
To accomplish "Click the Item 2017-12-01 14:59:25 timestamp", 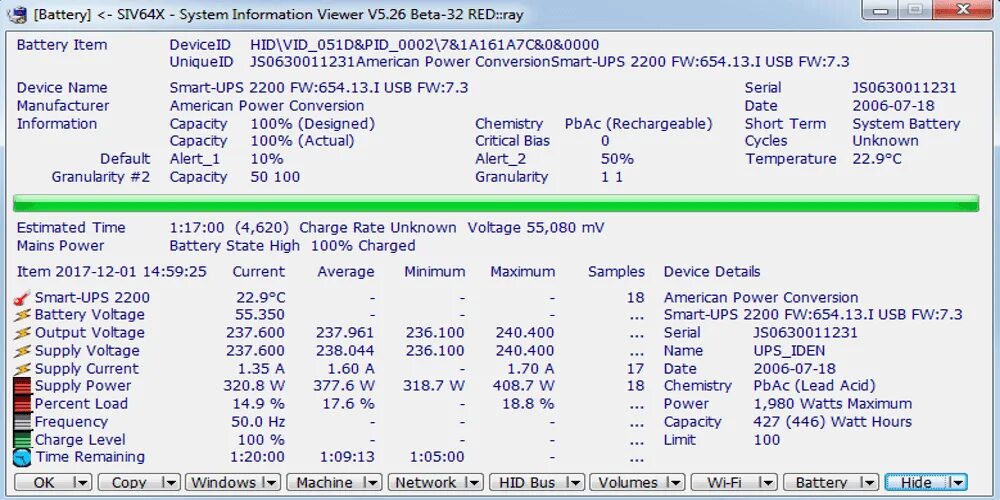I will click(x=112, y=272).
